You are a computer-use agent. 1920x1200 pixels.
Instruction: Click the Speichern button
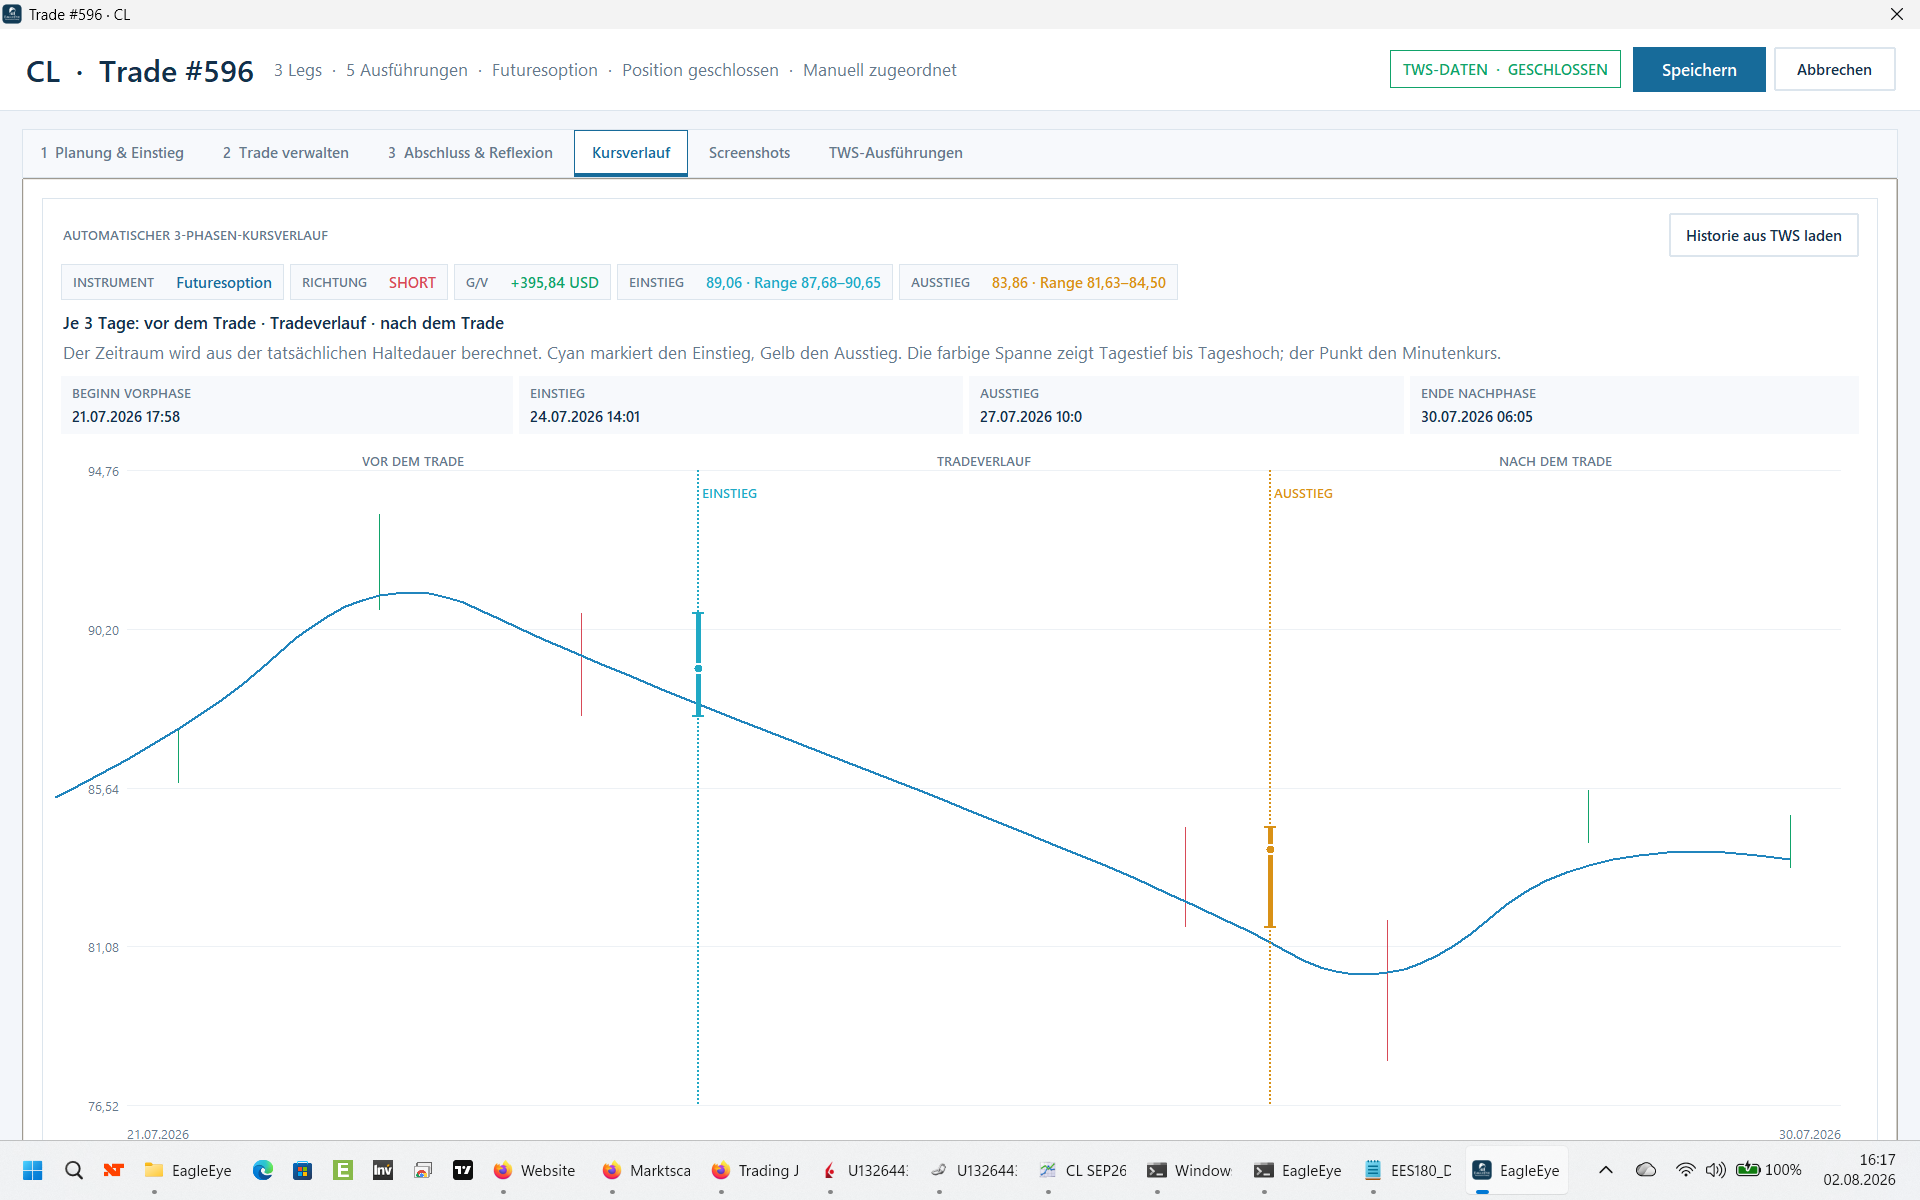(1699, 70)
